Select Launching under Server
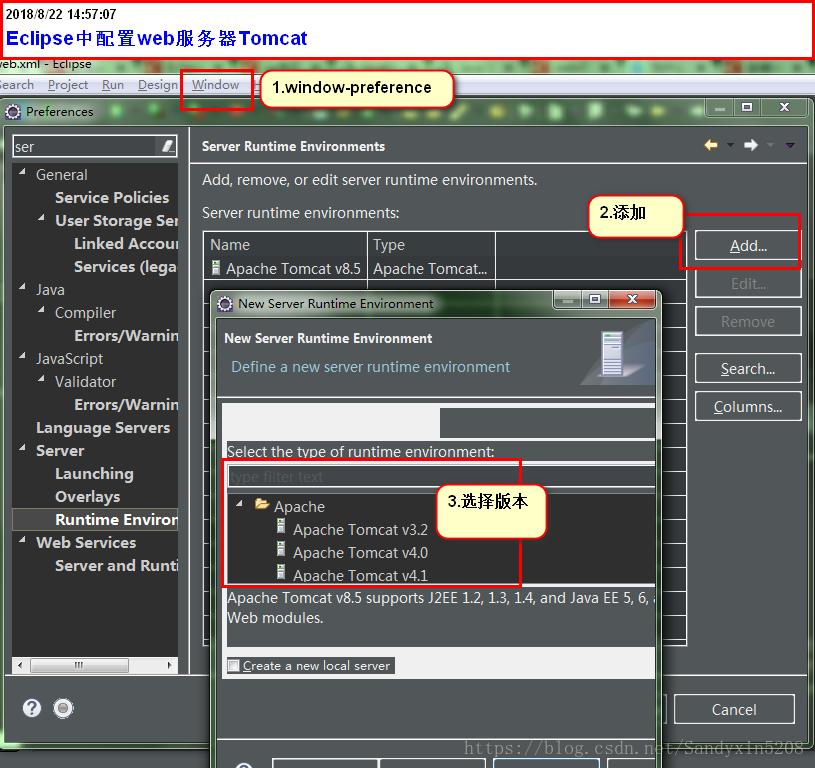This screenshot has width=815, height=768. (x=94, y=473)
